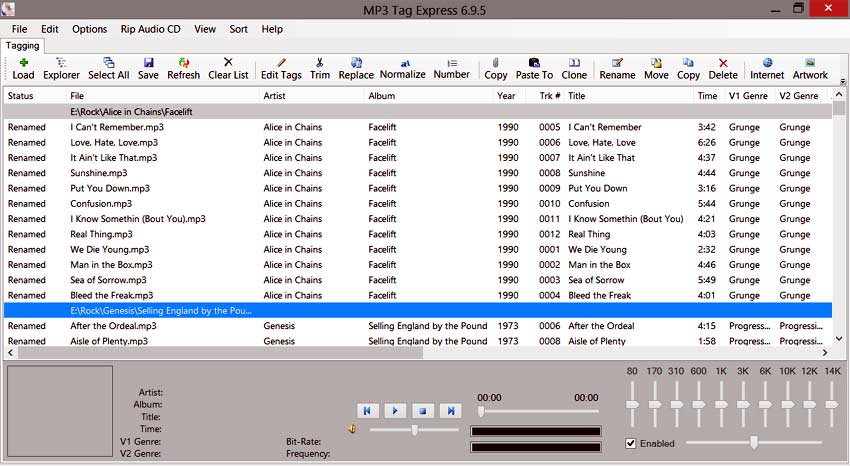Click the preamp slider beside Enabled

754,443
